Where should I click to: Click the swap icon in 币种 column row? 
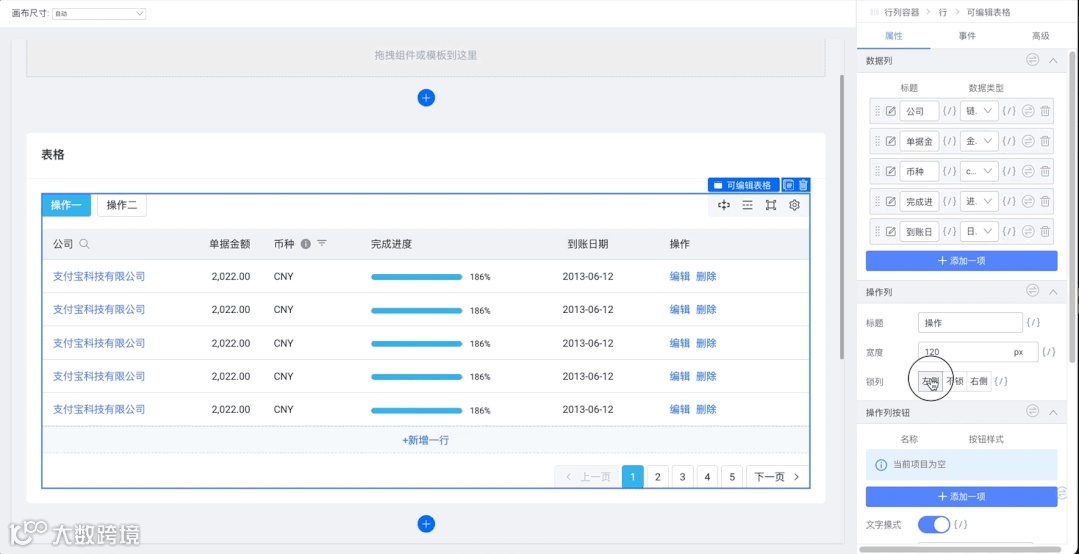1028,171
